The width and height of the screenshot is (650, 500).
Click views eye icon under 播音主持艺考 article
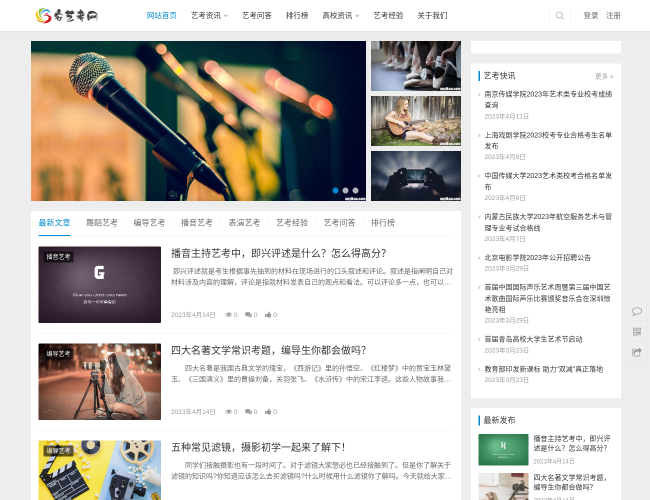[x=228, y=315]
